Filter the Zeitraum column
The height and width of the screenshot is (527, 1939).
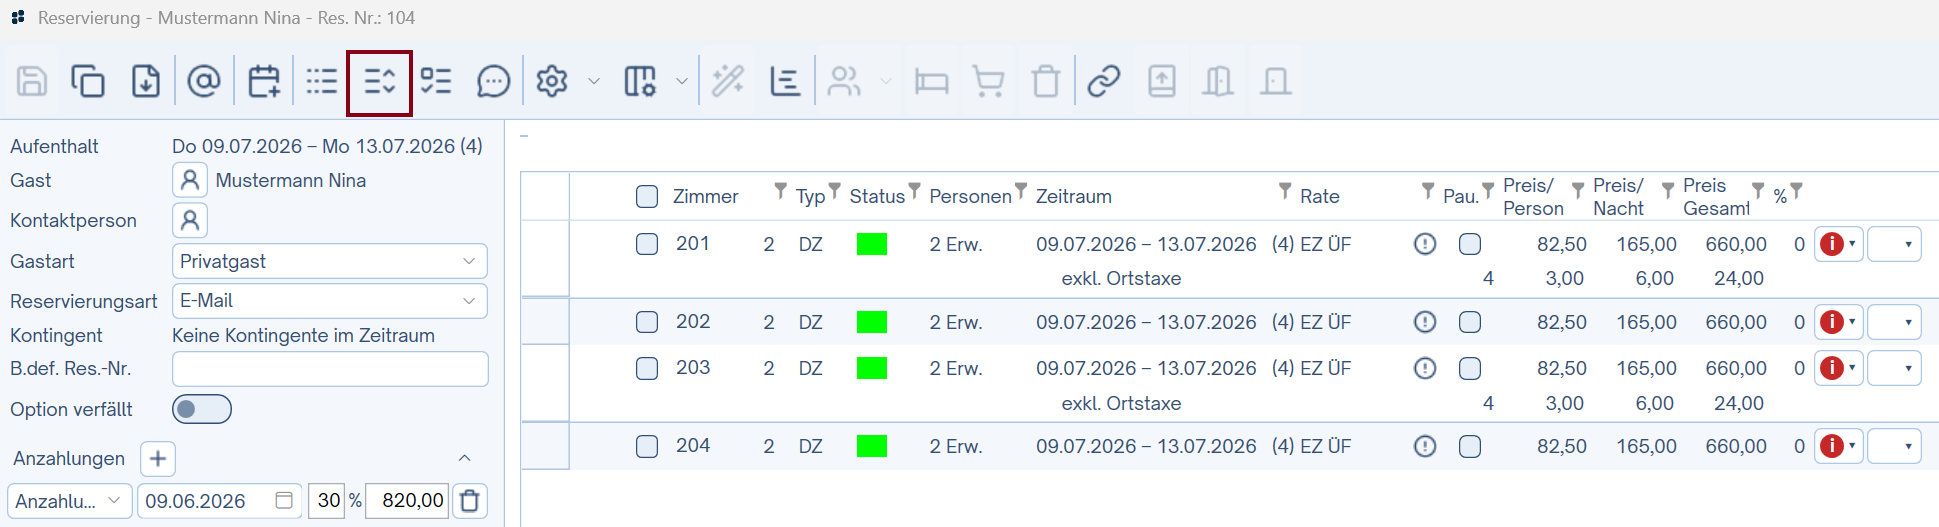click(x=1285, y=190)
